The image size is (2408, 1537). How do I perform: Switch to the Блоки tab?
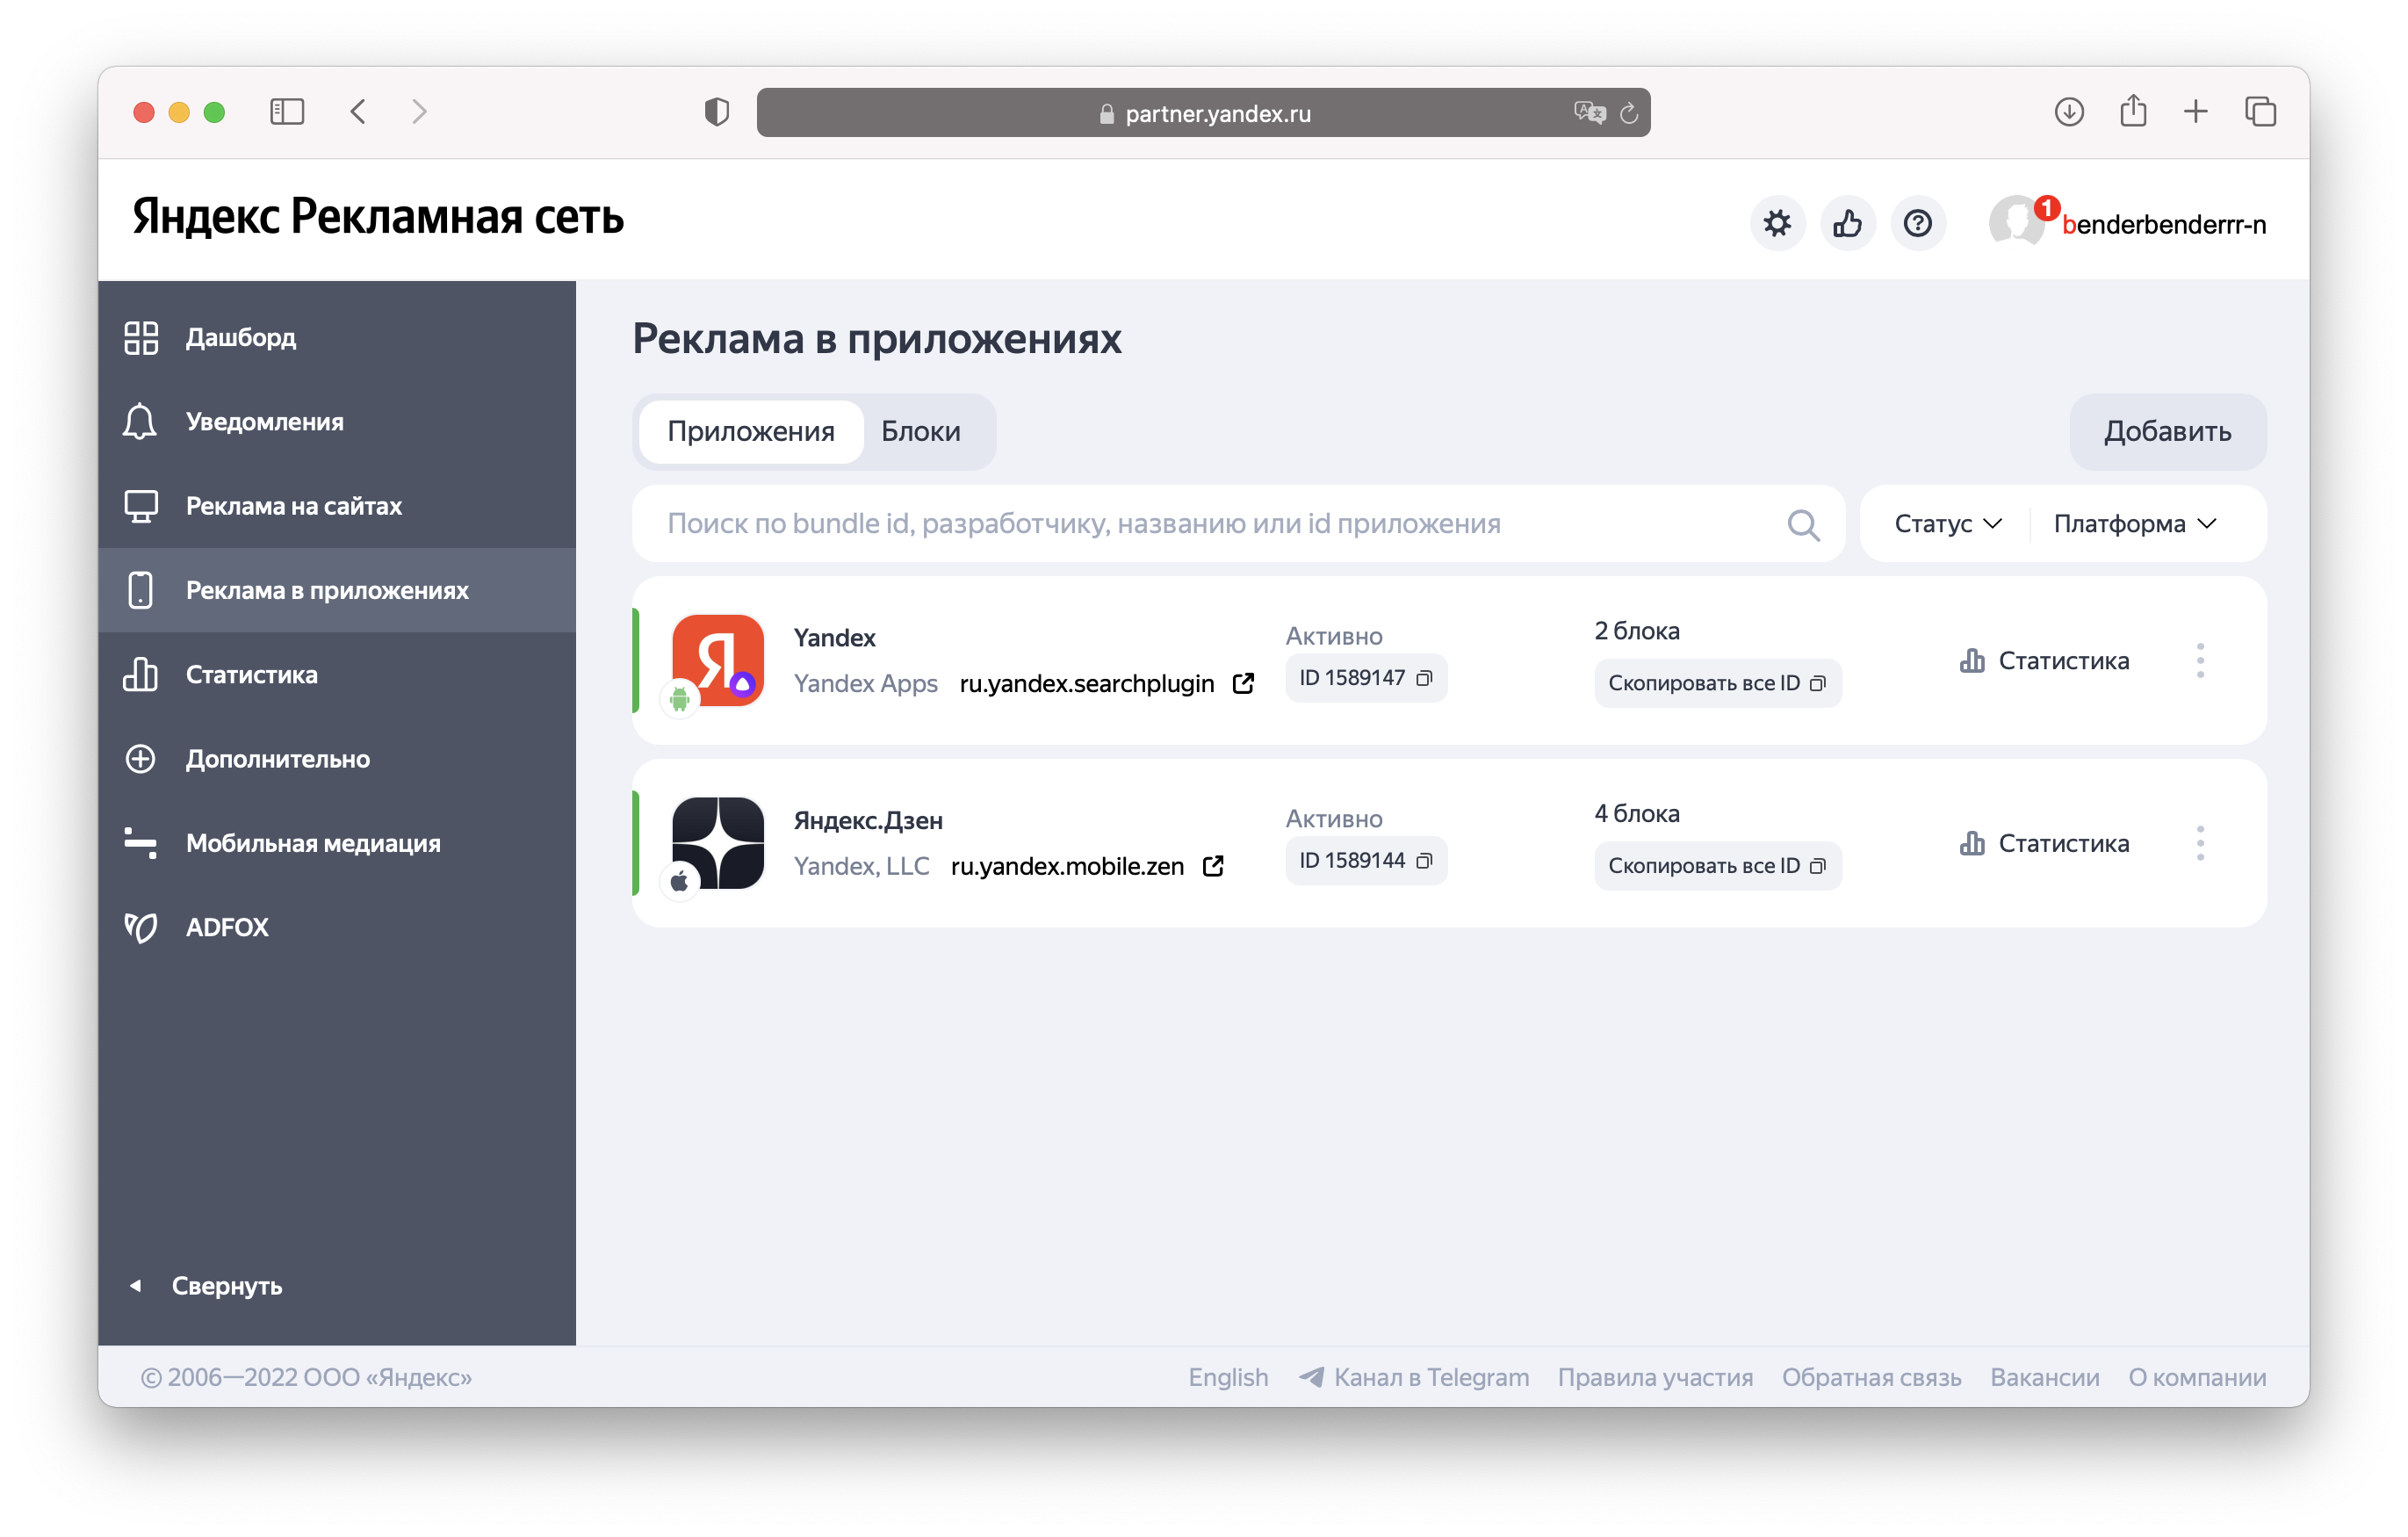point(920,431)
